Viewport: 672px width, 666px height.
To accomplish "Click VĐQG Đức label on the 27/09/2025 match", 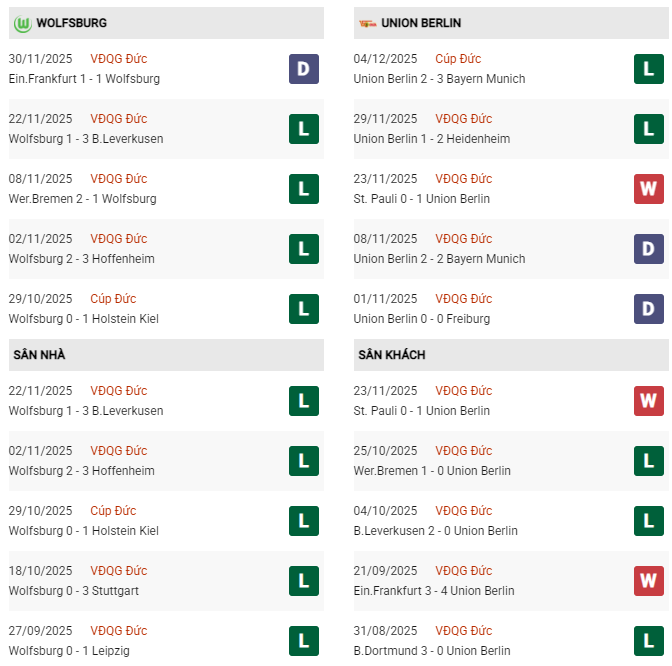I will [118, 631].
